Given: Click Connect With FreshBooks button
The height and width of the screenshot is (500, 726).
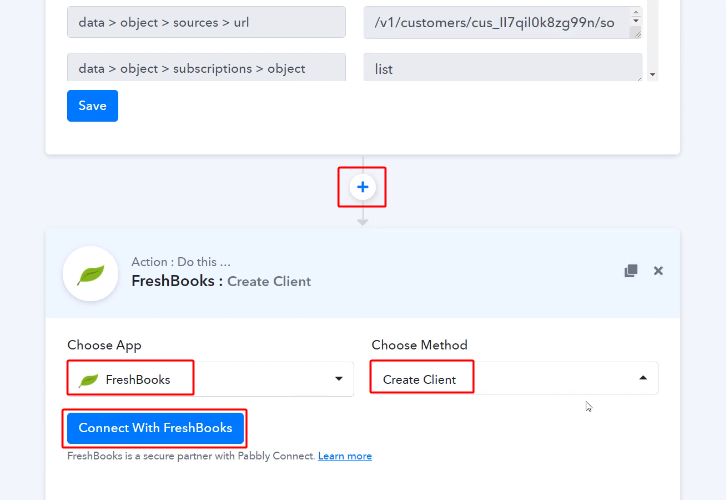Looking at the screenshot, I should point(156,428).
